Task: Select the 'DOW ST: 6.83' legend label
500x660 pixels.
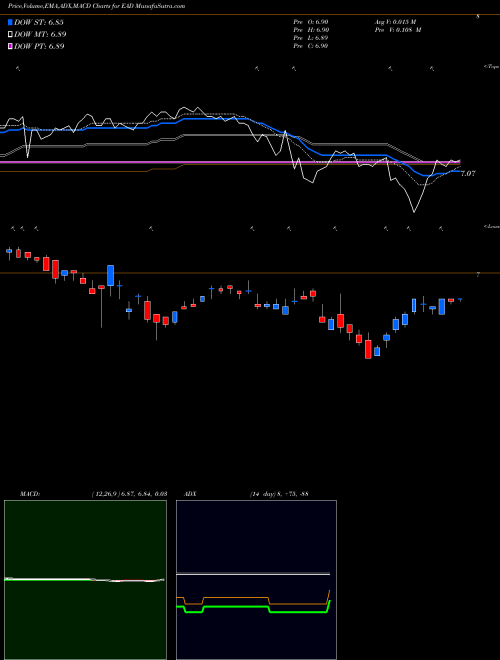Action: pos(39,22)
